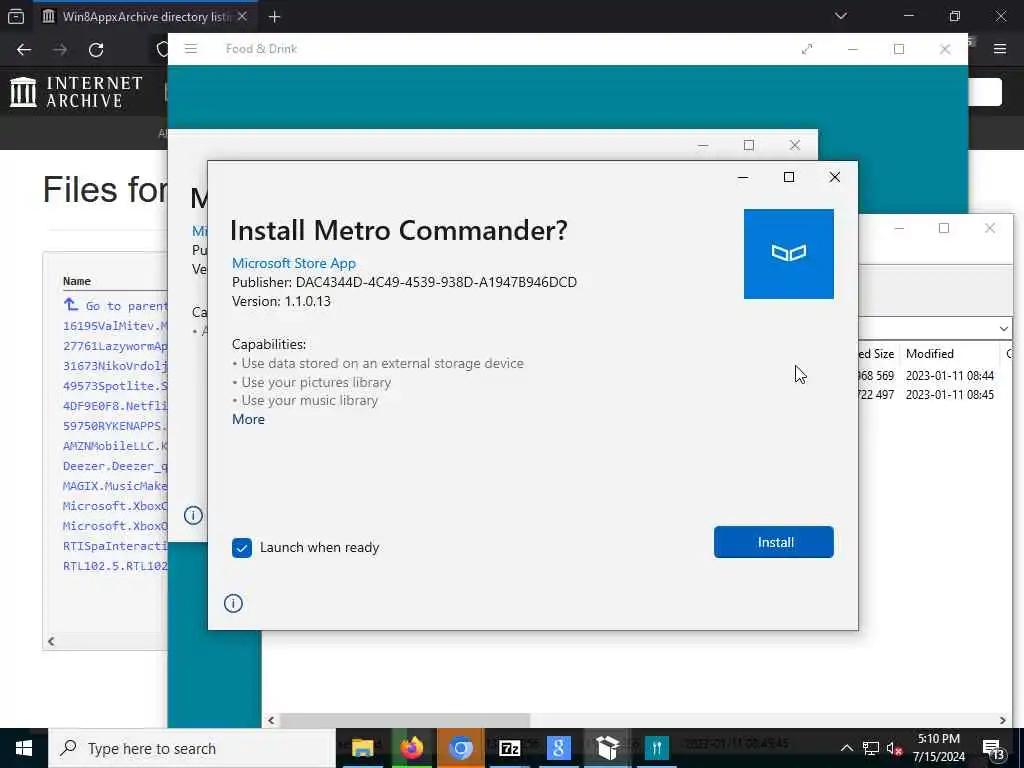Click the shield tracking protection icon
The height and width of the screenshot is (768, 1024).
point(163,50)
